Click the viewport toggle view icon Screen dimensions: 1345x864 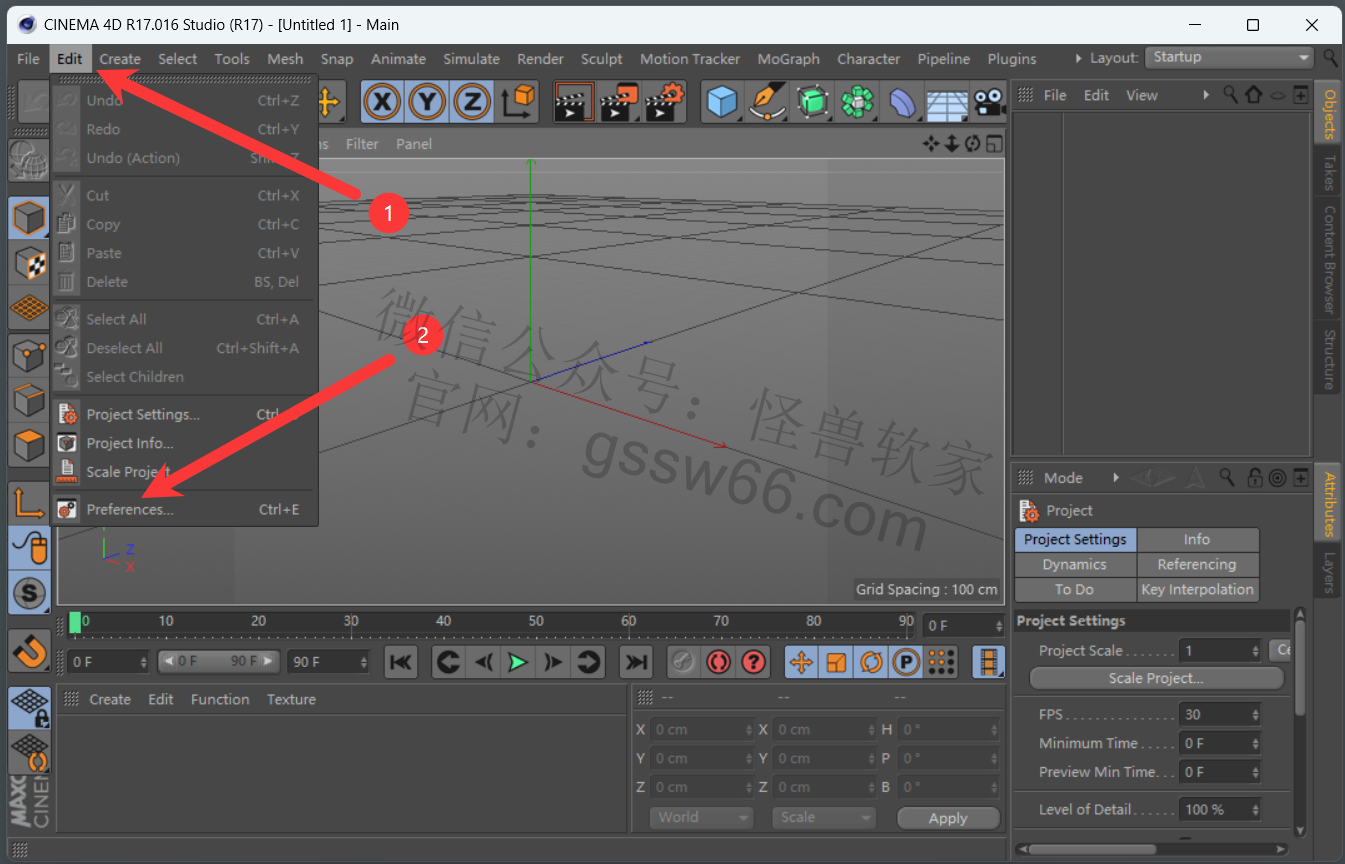coord(994,144)
